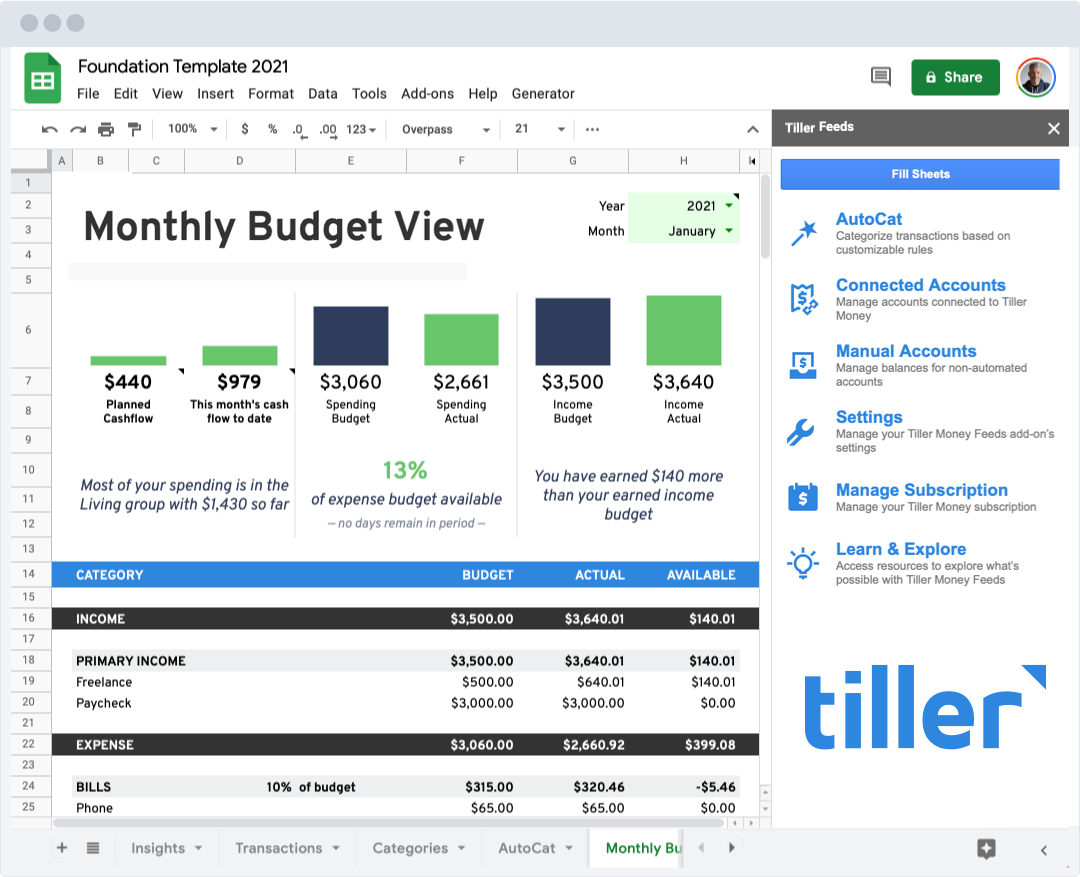Screen dimensions: 1080x877
Task: Open the AutoCat tab menu arrow
Action: pos(569,848)
